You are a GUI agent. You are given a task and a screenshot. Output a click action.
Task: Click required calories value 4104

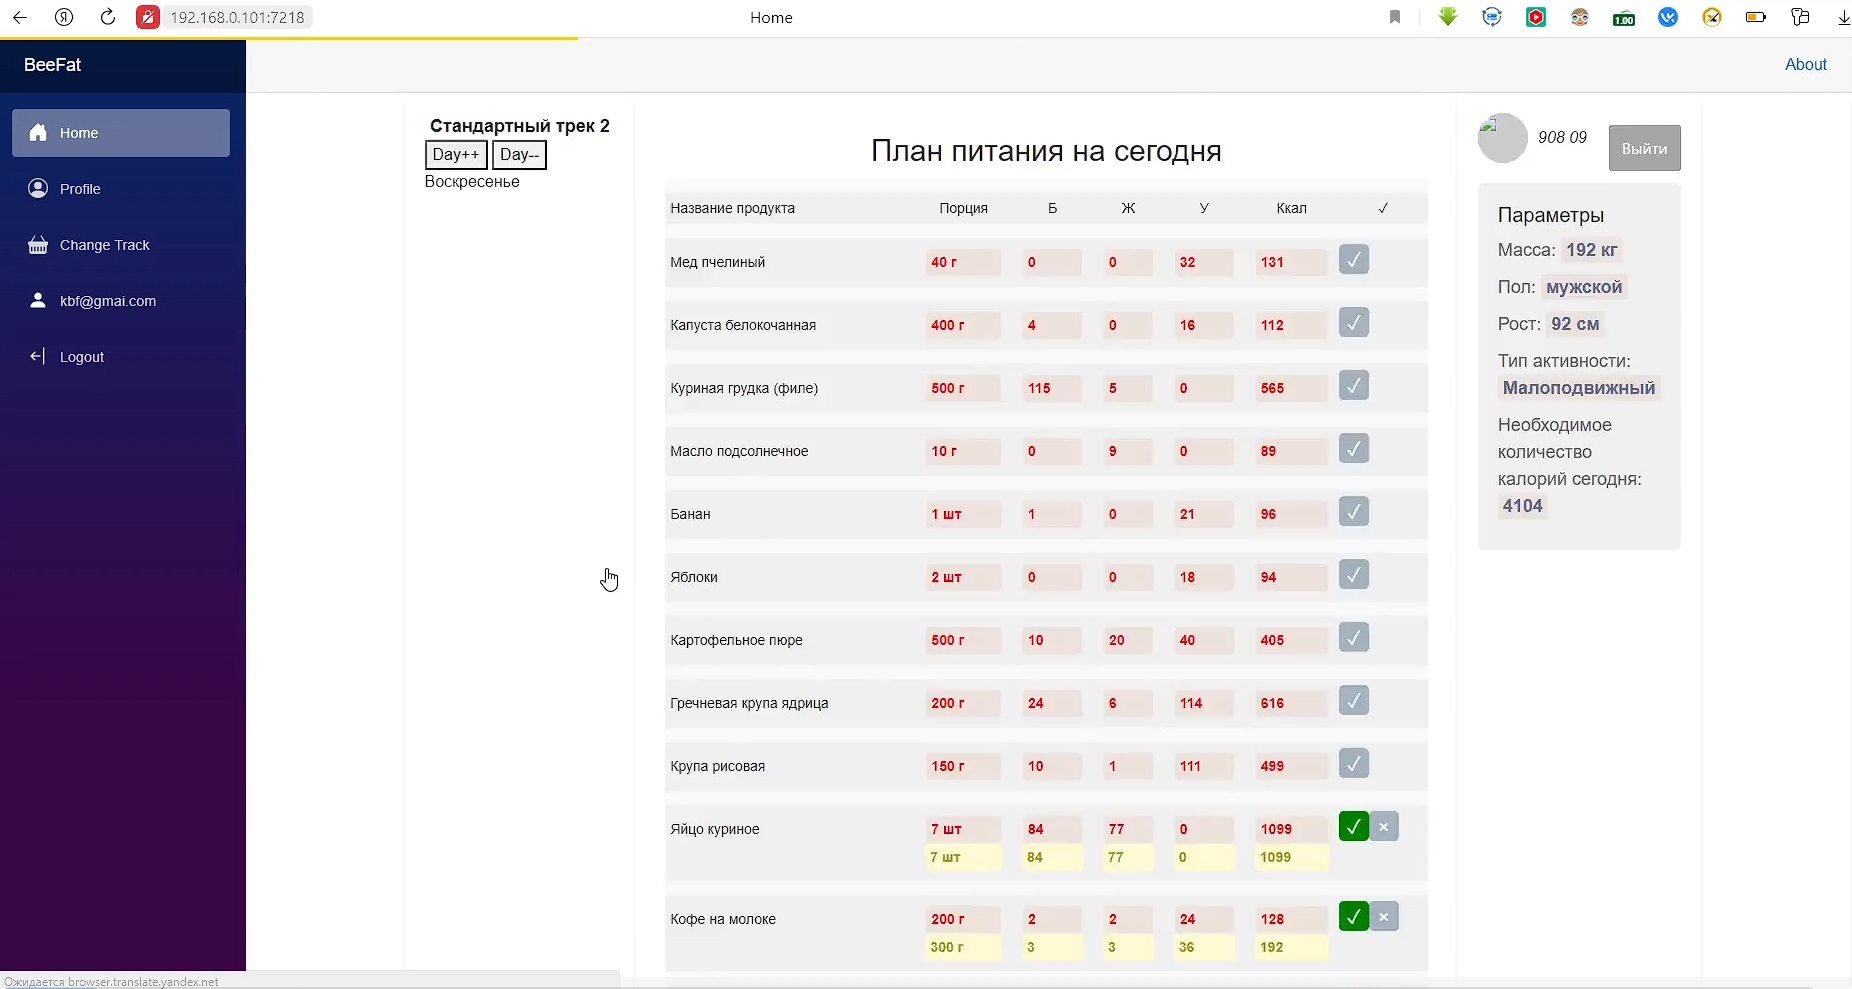(1522, 506)
